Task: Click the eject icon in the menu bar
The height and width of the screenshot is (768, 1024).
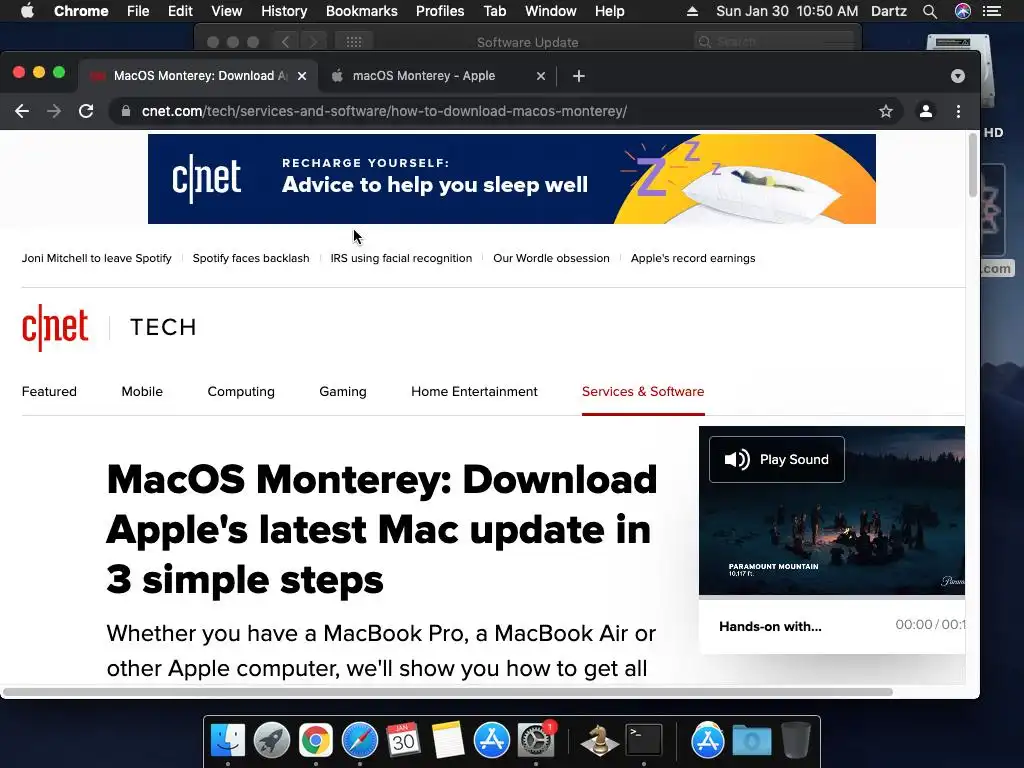Action: coord(692,11)
